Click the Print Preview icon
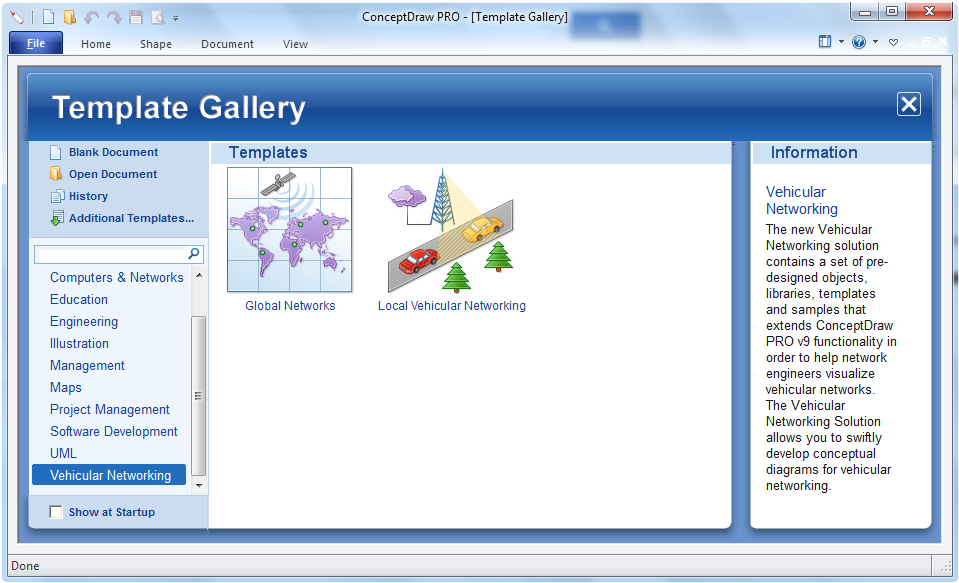959x583 pixels. [x=158, y=18]
